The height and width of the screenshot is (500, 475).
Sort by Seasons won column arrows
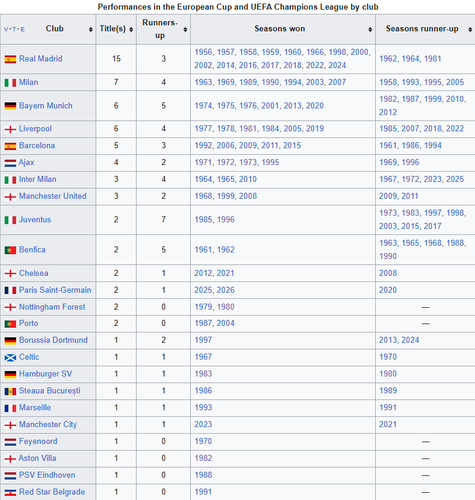click(370, 29)
